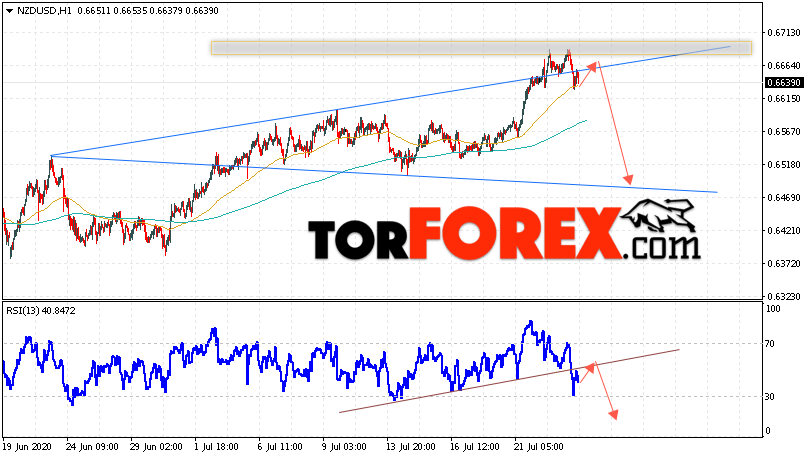The width and height of the screenshot is (808, 458).
Task: Select price axis value 0.64210
Action: (784, 230)
